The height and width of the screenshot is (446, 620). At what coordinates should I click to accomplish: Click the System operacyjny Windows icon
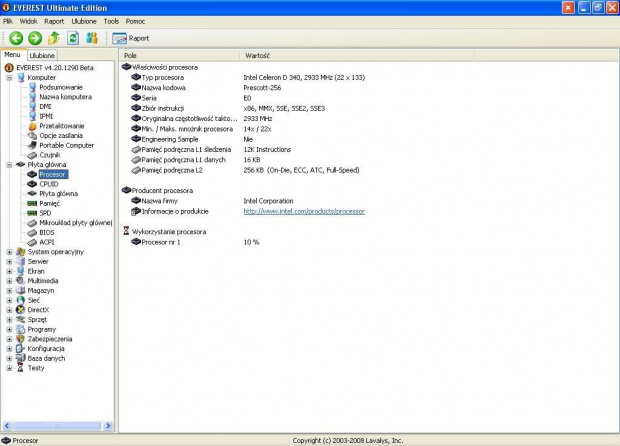(21, 252)
